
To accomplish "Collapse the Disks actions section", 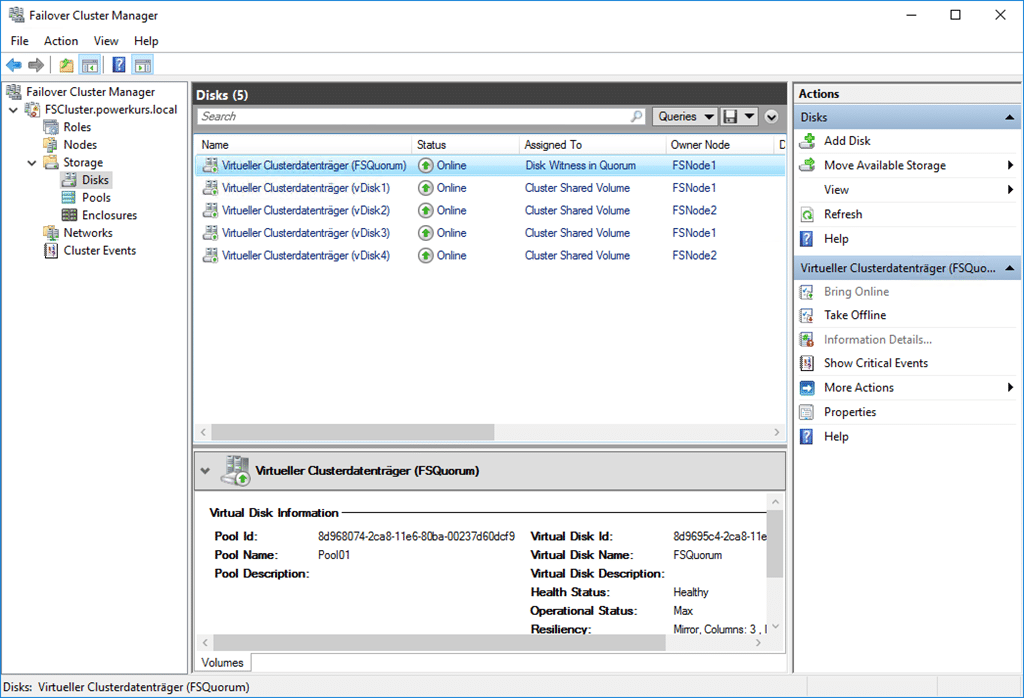I will click(1010, 118).
